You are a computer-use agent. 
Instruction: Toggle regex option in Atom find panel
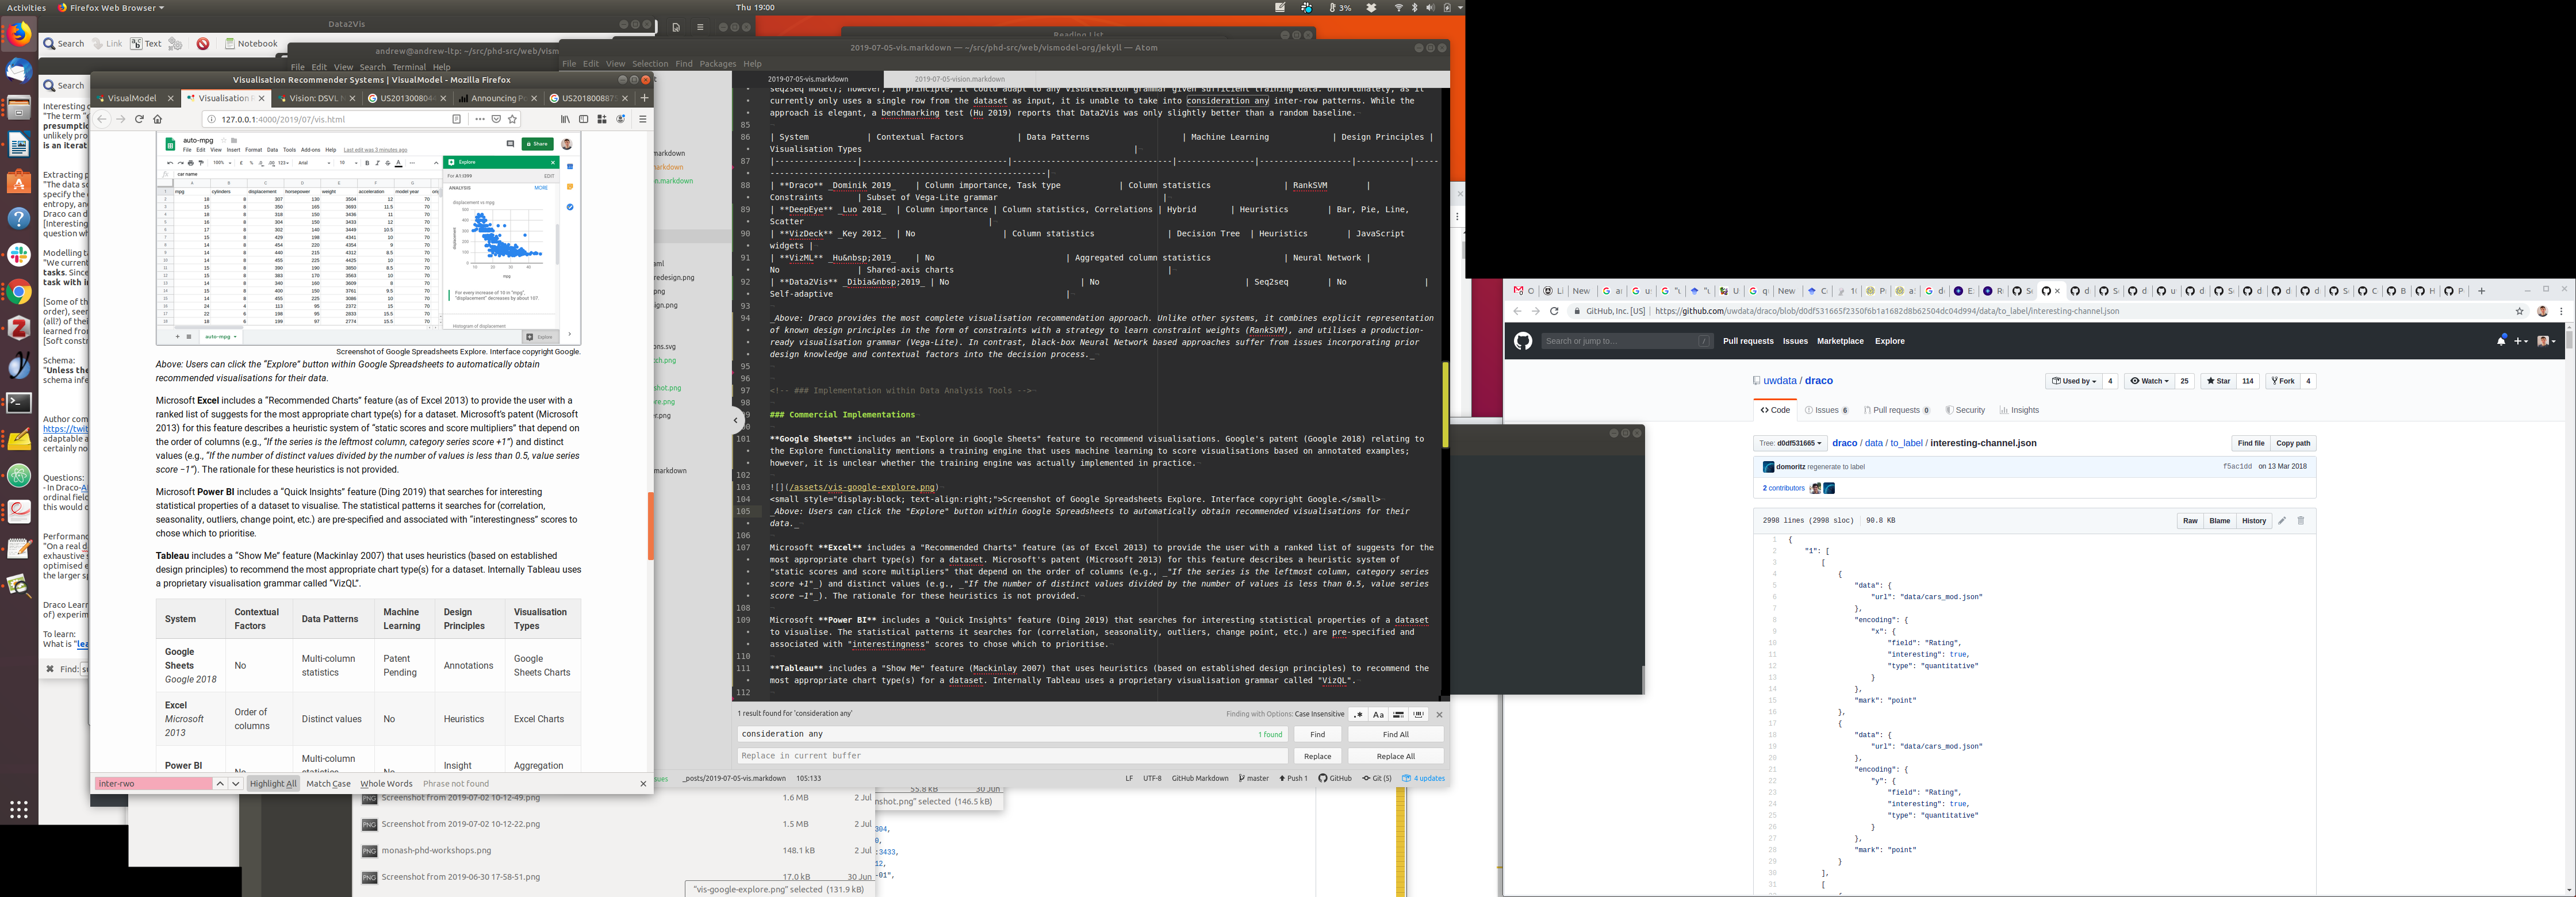pyautogui.click(x=1358, y=715)
